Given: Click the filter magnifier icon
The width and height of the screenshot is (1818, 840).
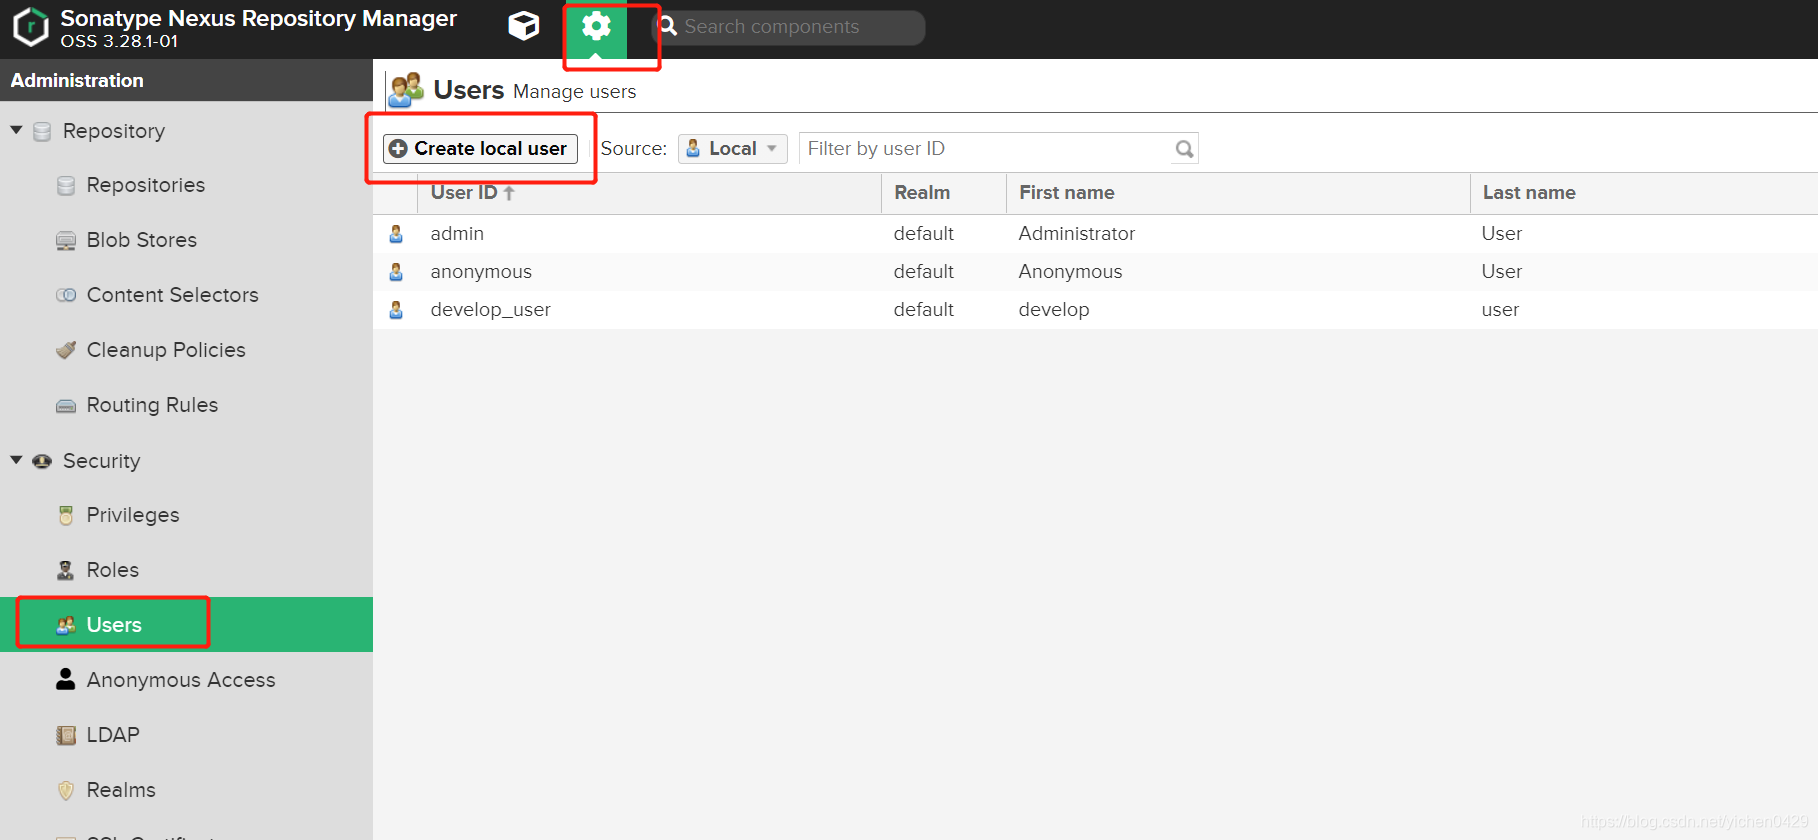Looking at the screenshot, I should 1184,149.
